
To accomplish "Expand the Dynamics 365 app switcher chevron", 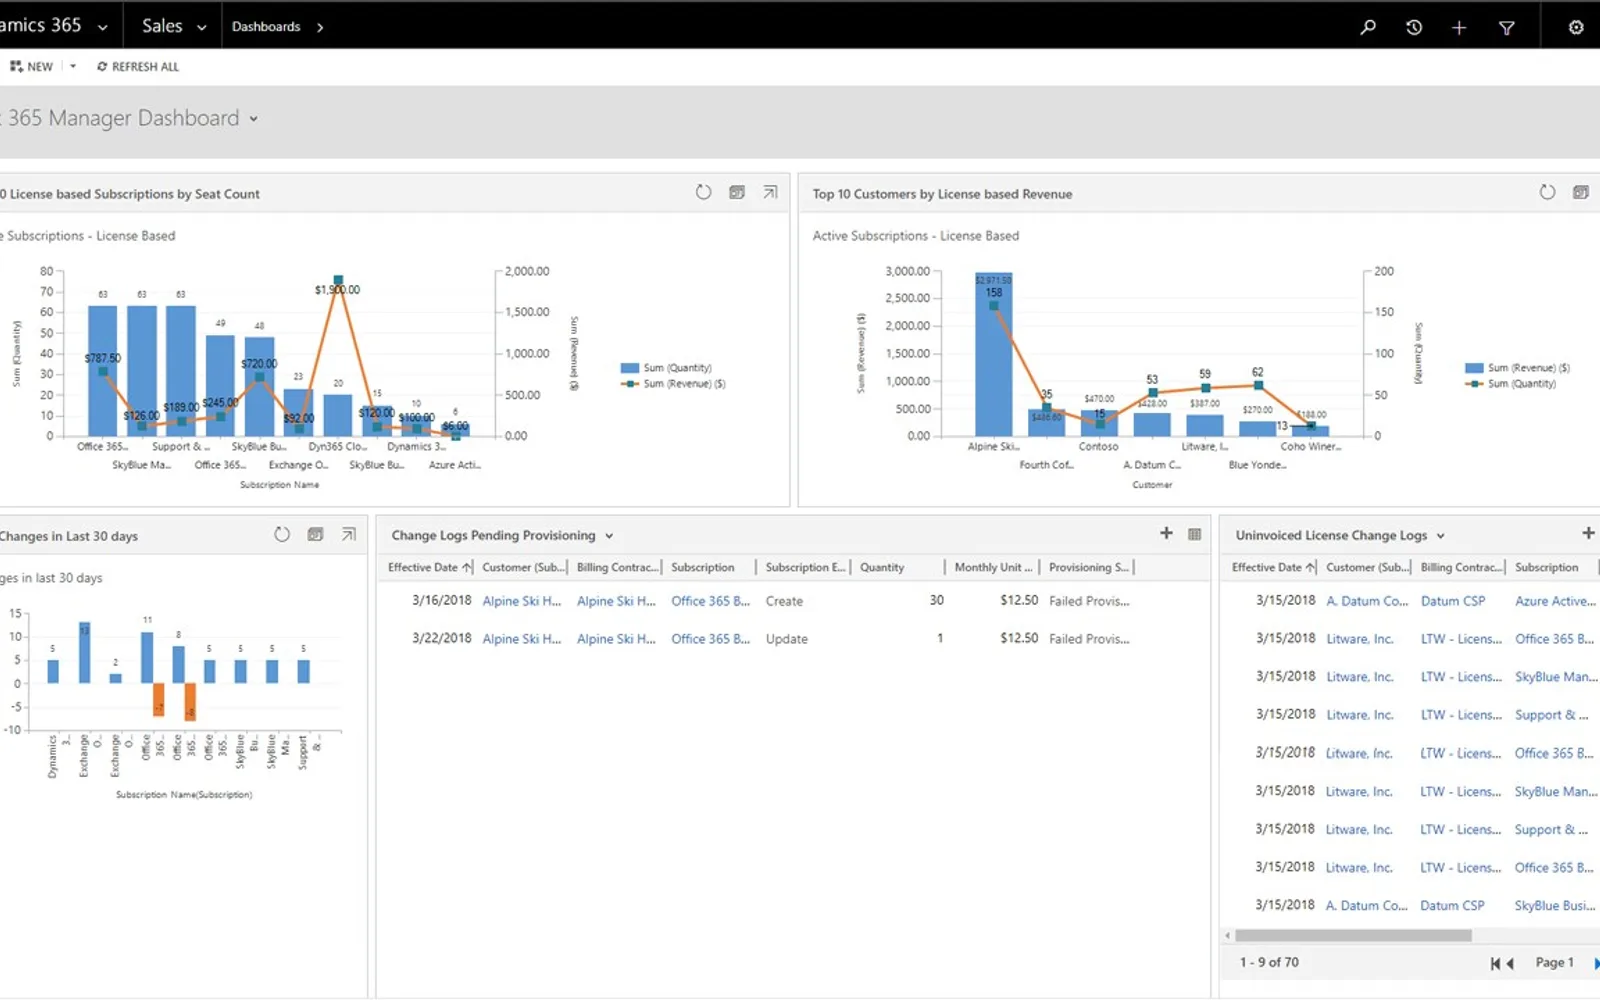I will click(102, 27).
